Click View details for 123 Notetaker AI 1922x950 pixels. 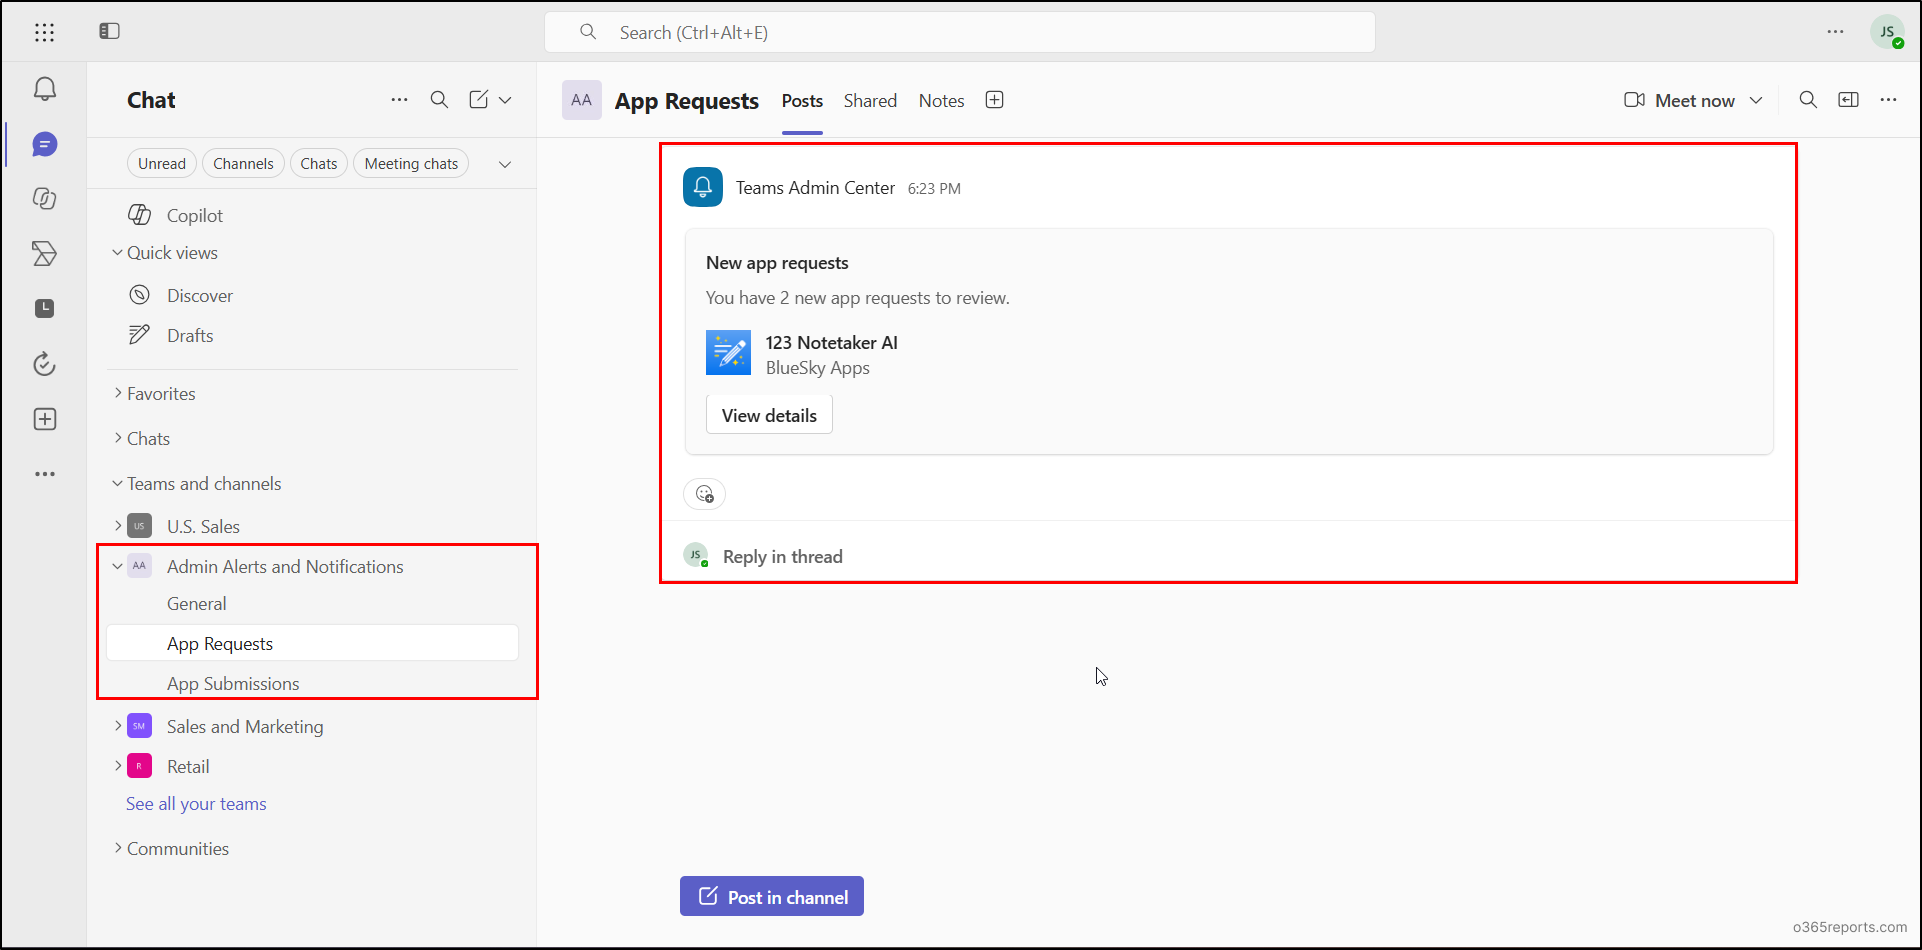click(x=769, y=415)
